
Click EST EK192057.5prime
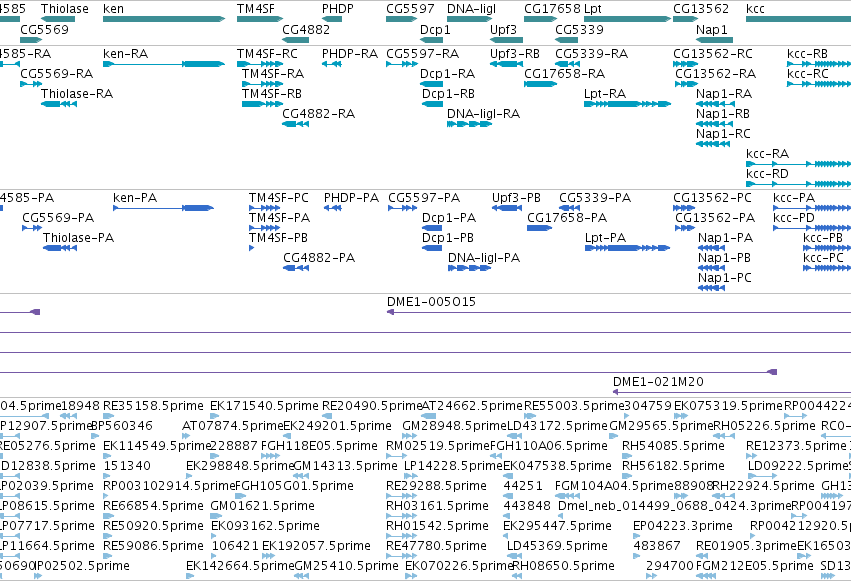coord(316,546)
